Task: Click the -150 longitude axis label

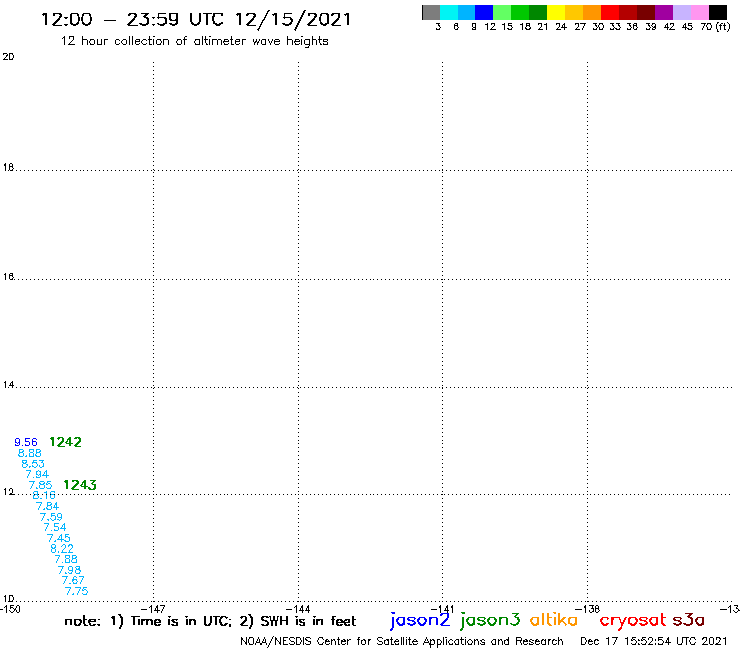Action: (10, 609)
